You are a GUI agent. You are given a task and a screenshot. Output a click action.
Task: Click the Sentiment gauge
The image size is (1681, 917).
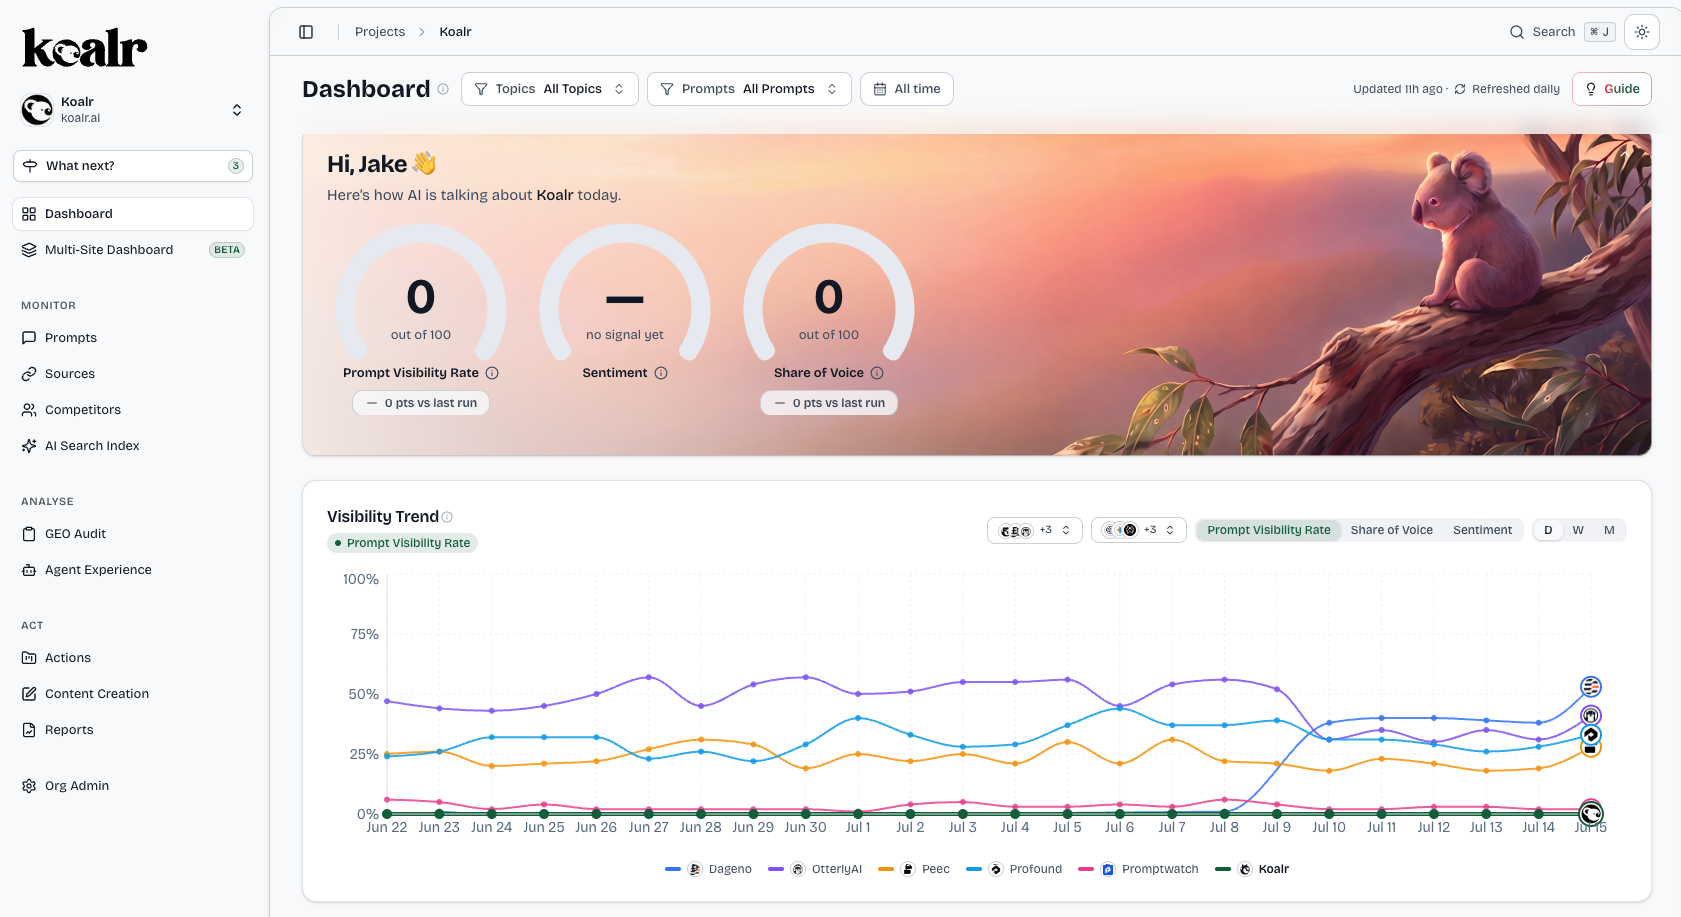click(625, 292)
